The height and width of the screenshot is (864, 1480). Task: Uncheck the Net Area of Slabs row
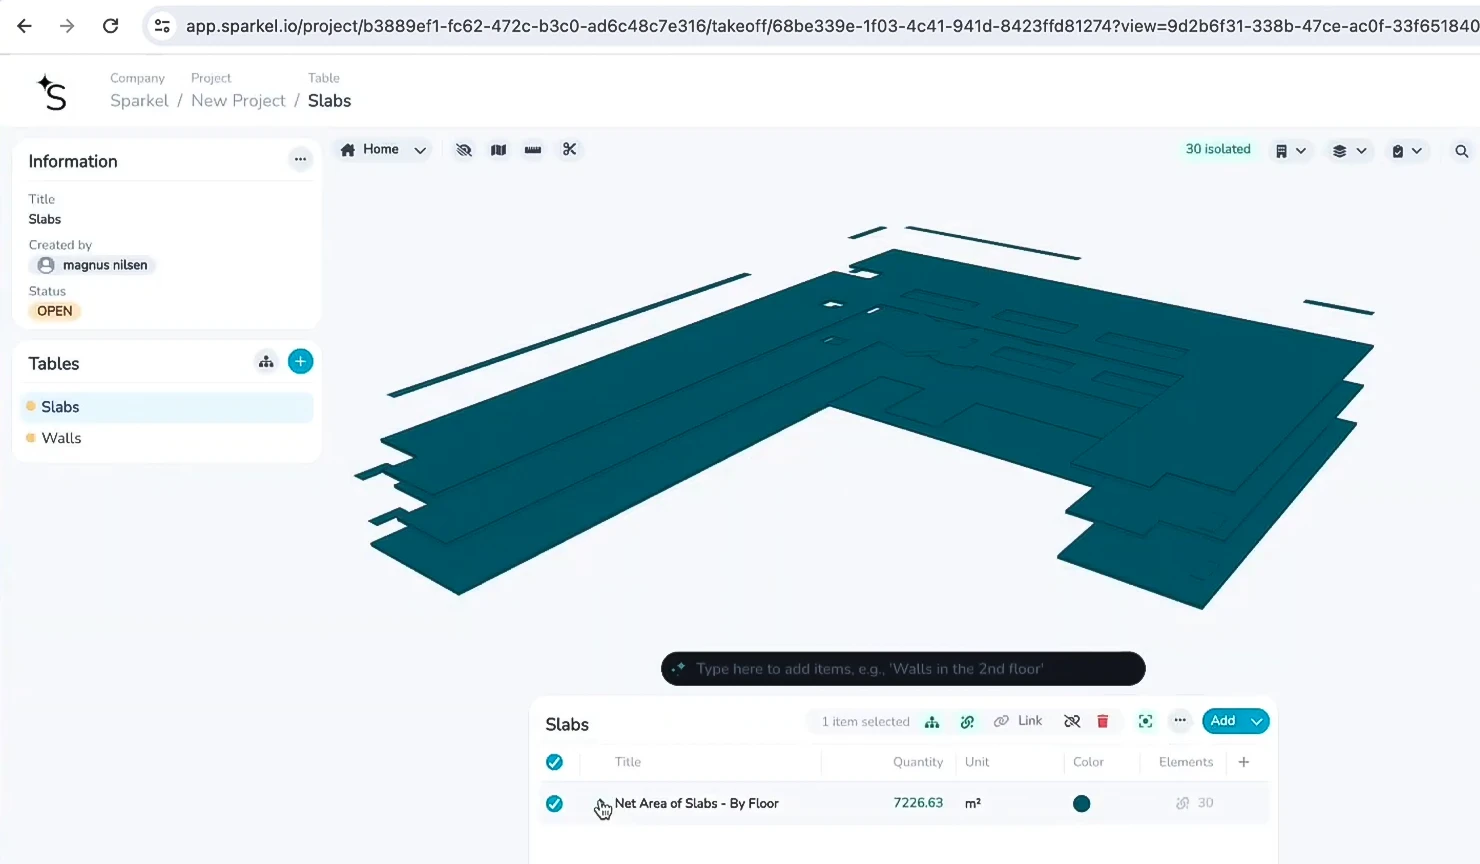pyautogui.click(x=554, y=803)
